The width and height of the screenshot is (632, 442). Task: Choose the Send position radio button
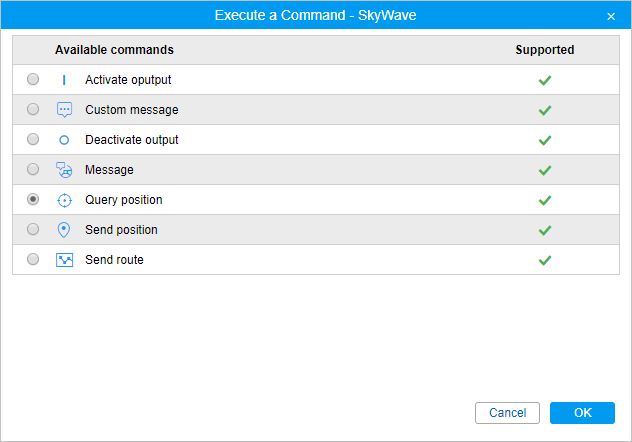[33, 229]
